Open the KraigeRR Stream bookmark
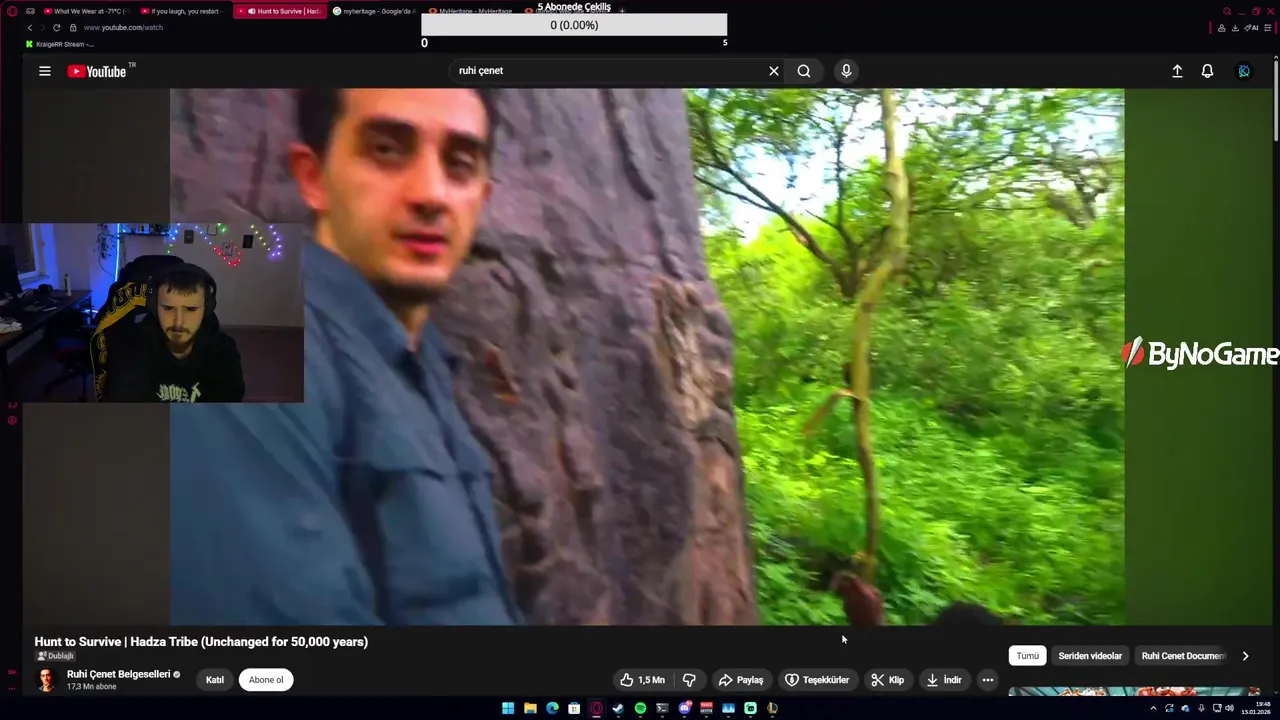The height and width of the screenshot is (720, 1280). 60,44
